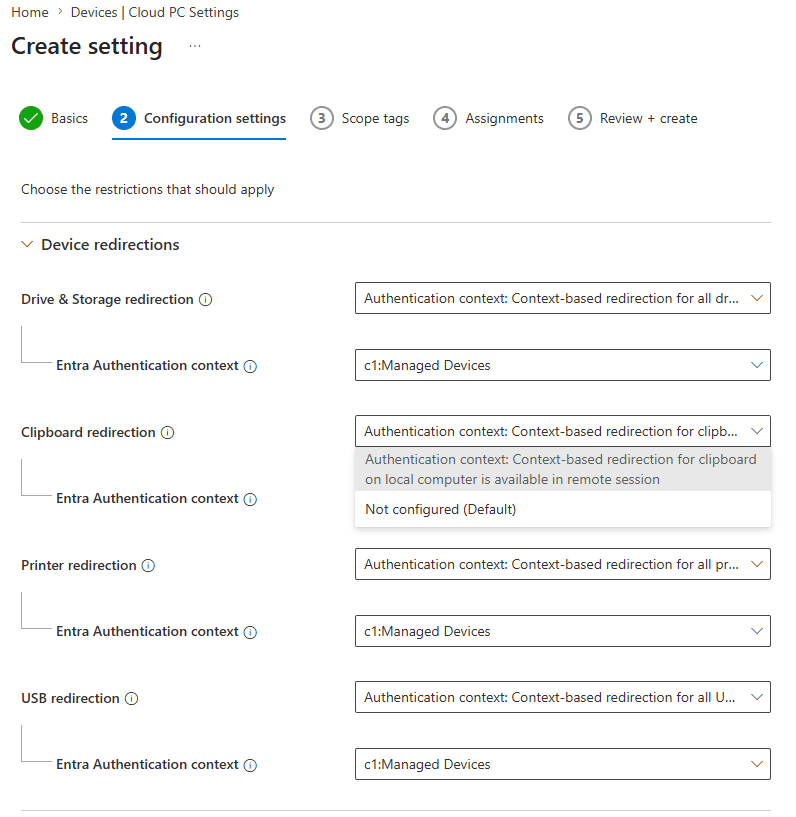Click info icon for Entra context under Drive & Storage
796x817 pixels.
click(x=251, y=366)
